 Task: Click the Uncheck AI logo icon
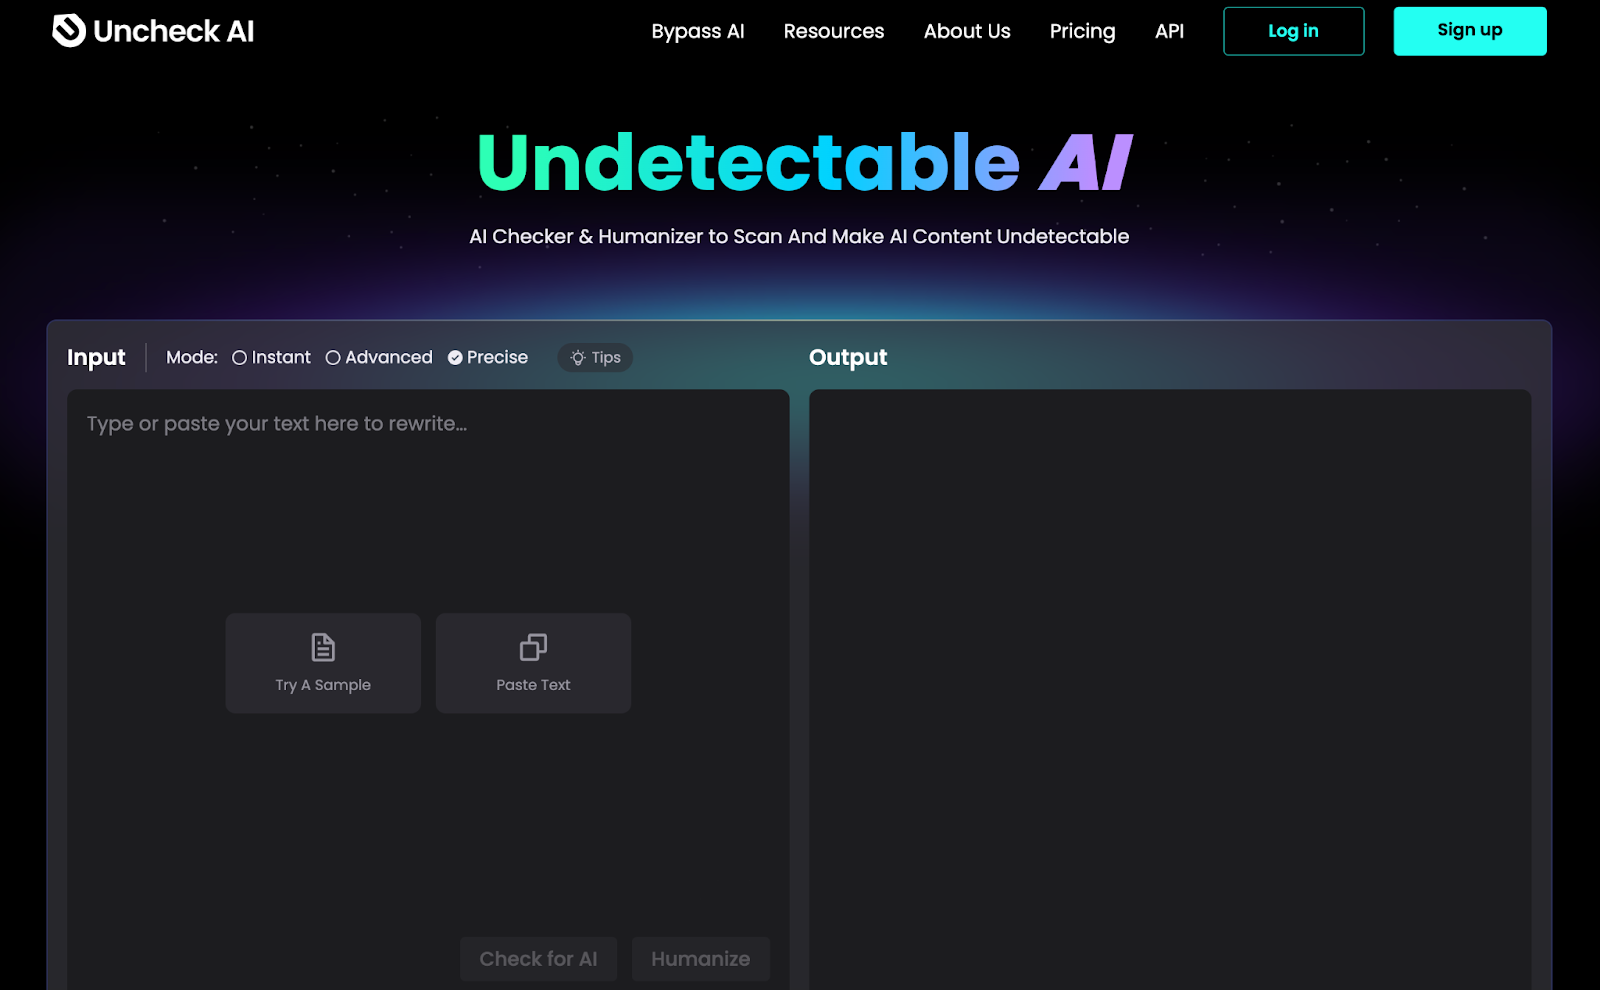[x=69, y=31]
